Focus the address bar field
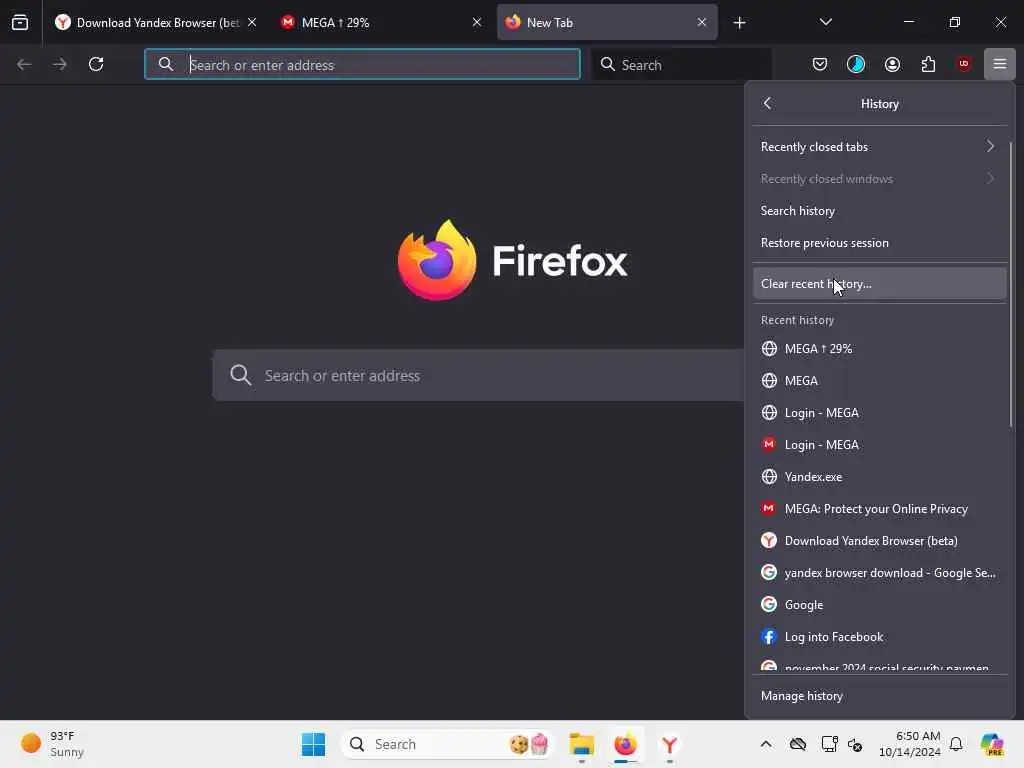Screen dimensions: 1024x768 [x=362, y=64]
